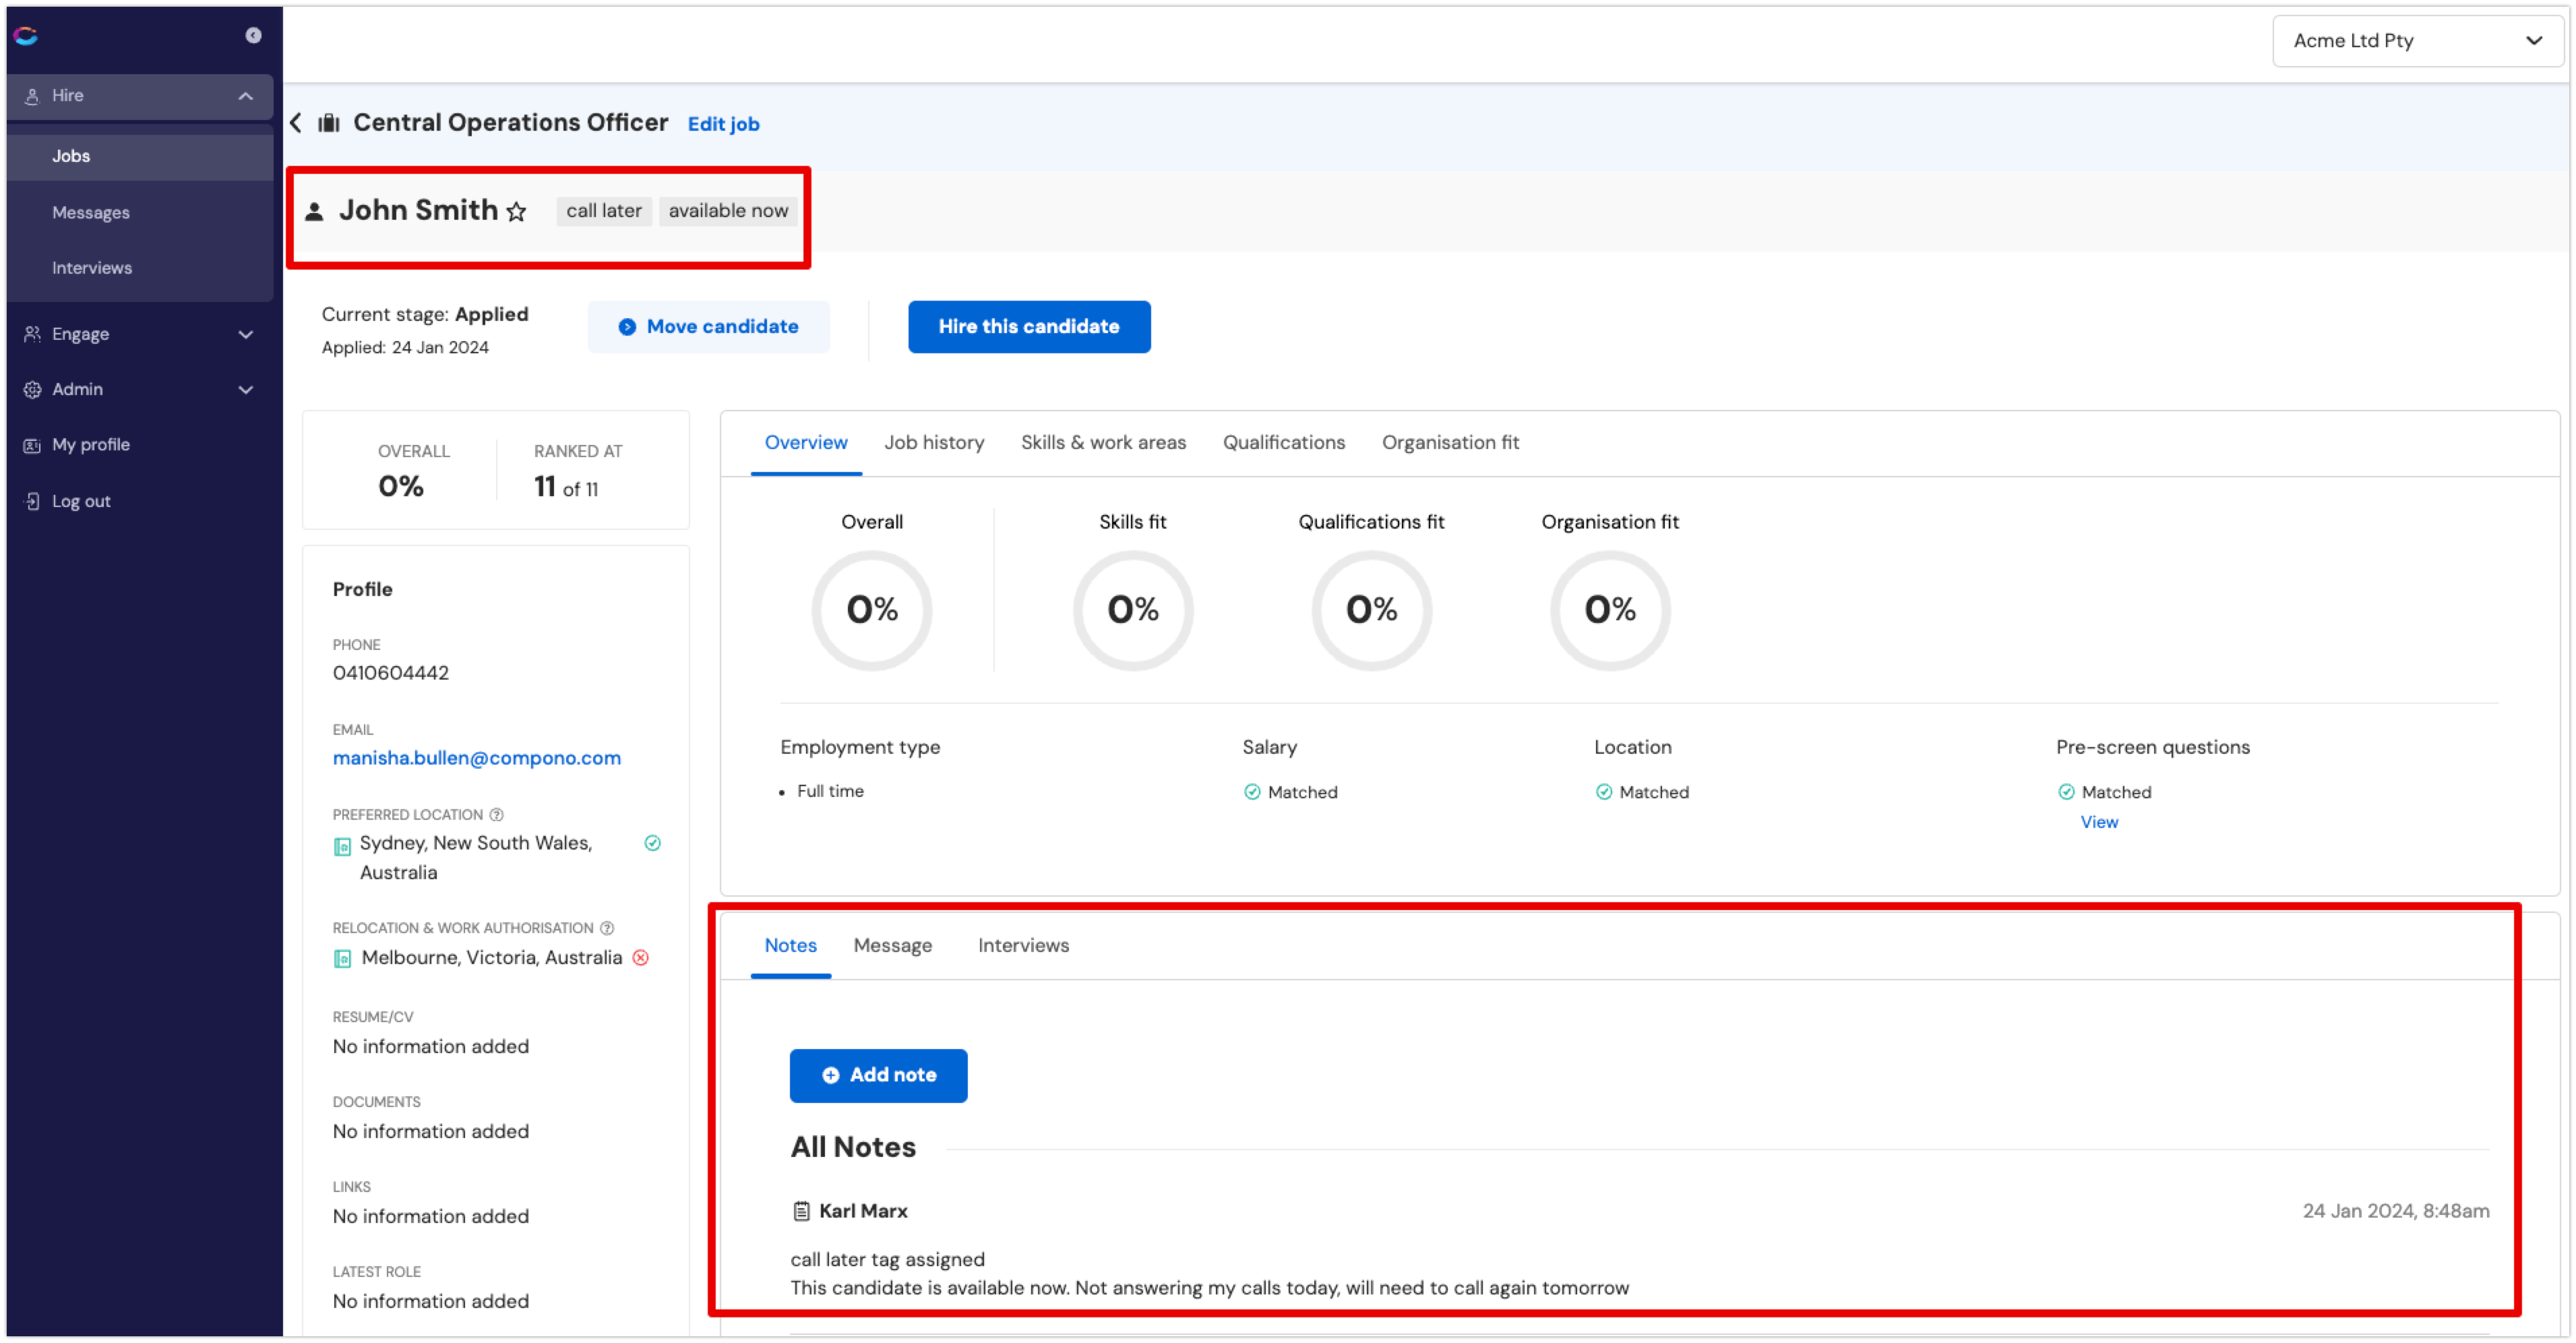Expand the Admin menu chevron
Image resolution: width=2576 pixels, height=1343 pixels.
point(245,390)
